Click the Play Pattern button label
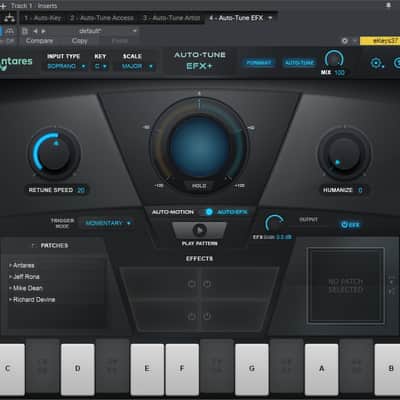This screenshot has height=400, width=400. [200, 244]
